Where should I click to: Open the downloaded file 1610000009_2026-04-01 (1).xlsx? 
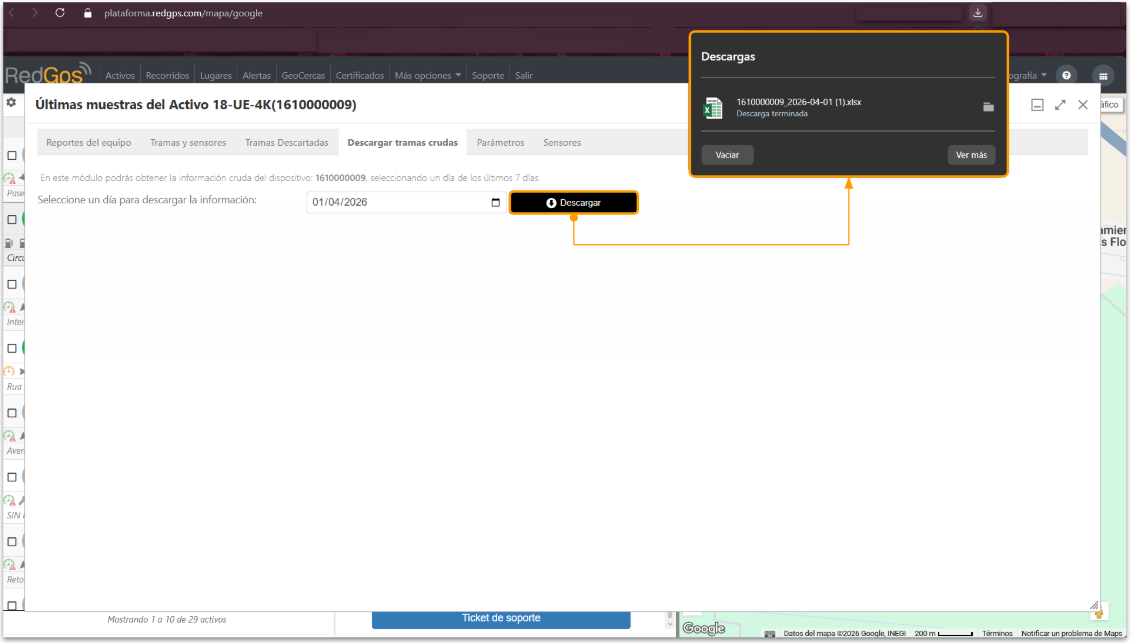pos(798,102)
